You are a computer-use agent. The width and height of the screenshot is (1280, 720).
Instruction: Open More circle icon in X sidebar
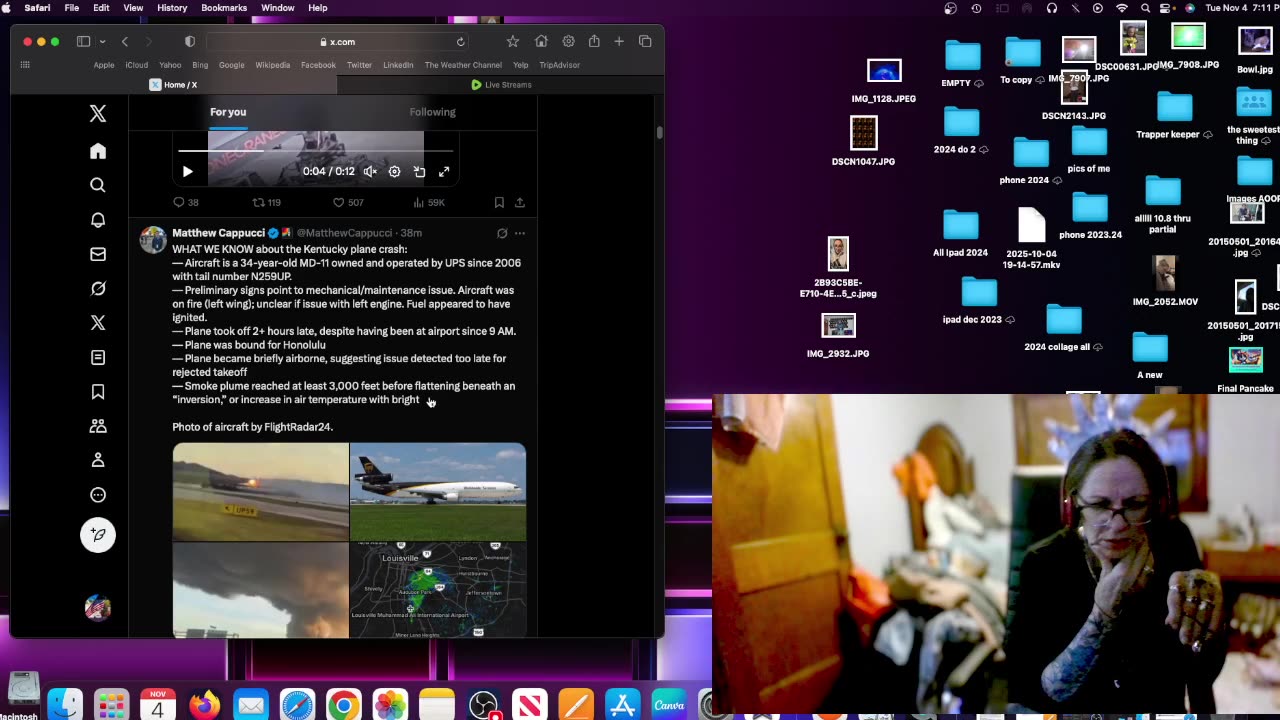[98, 495]
